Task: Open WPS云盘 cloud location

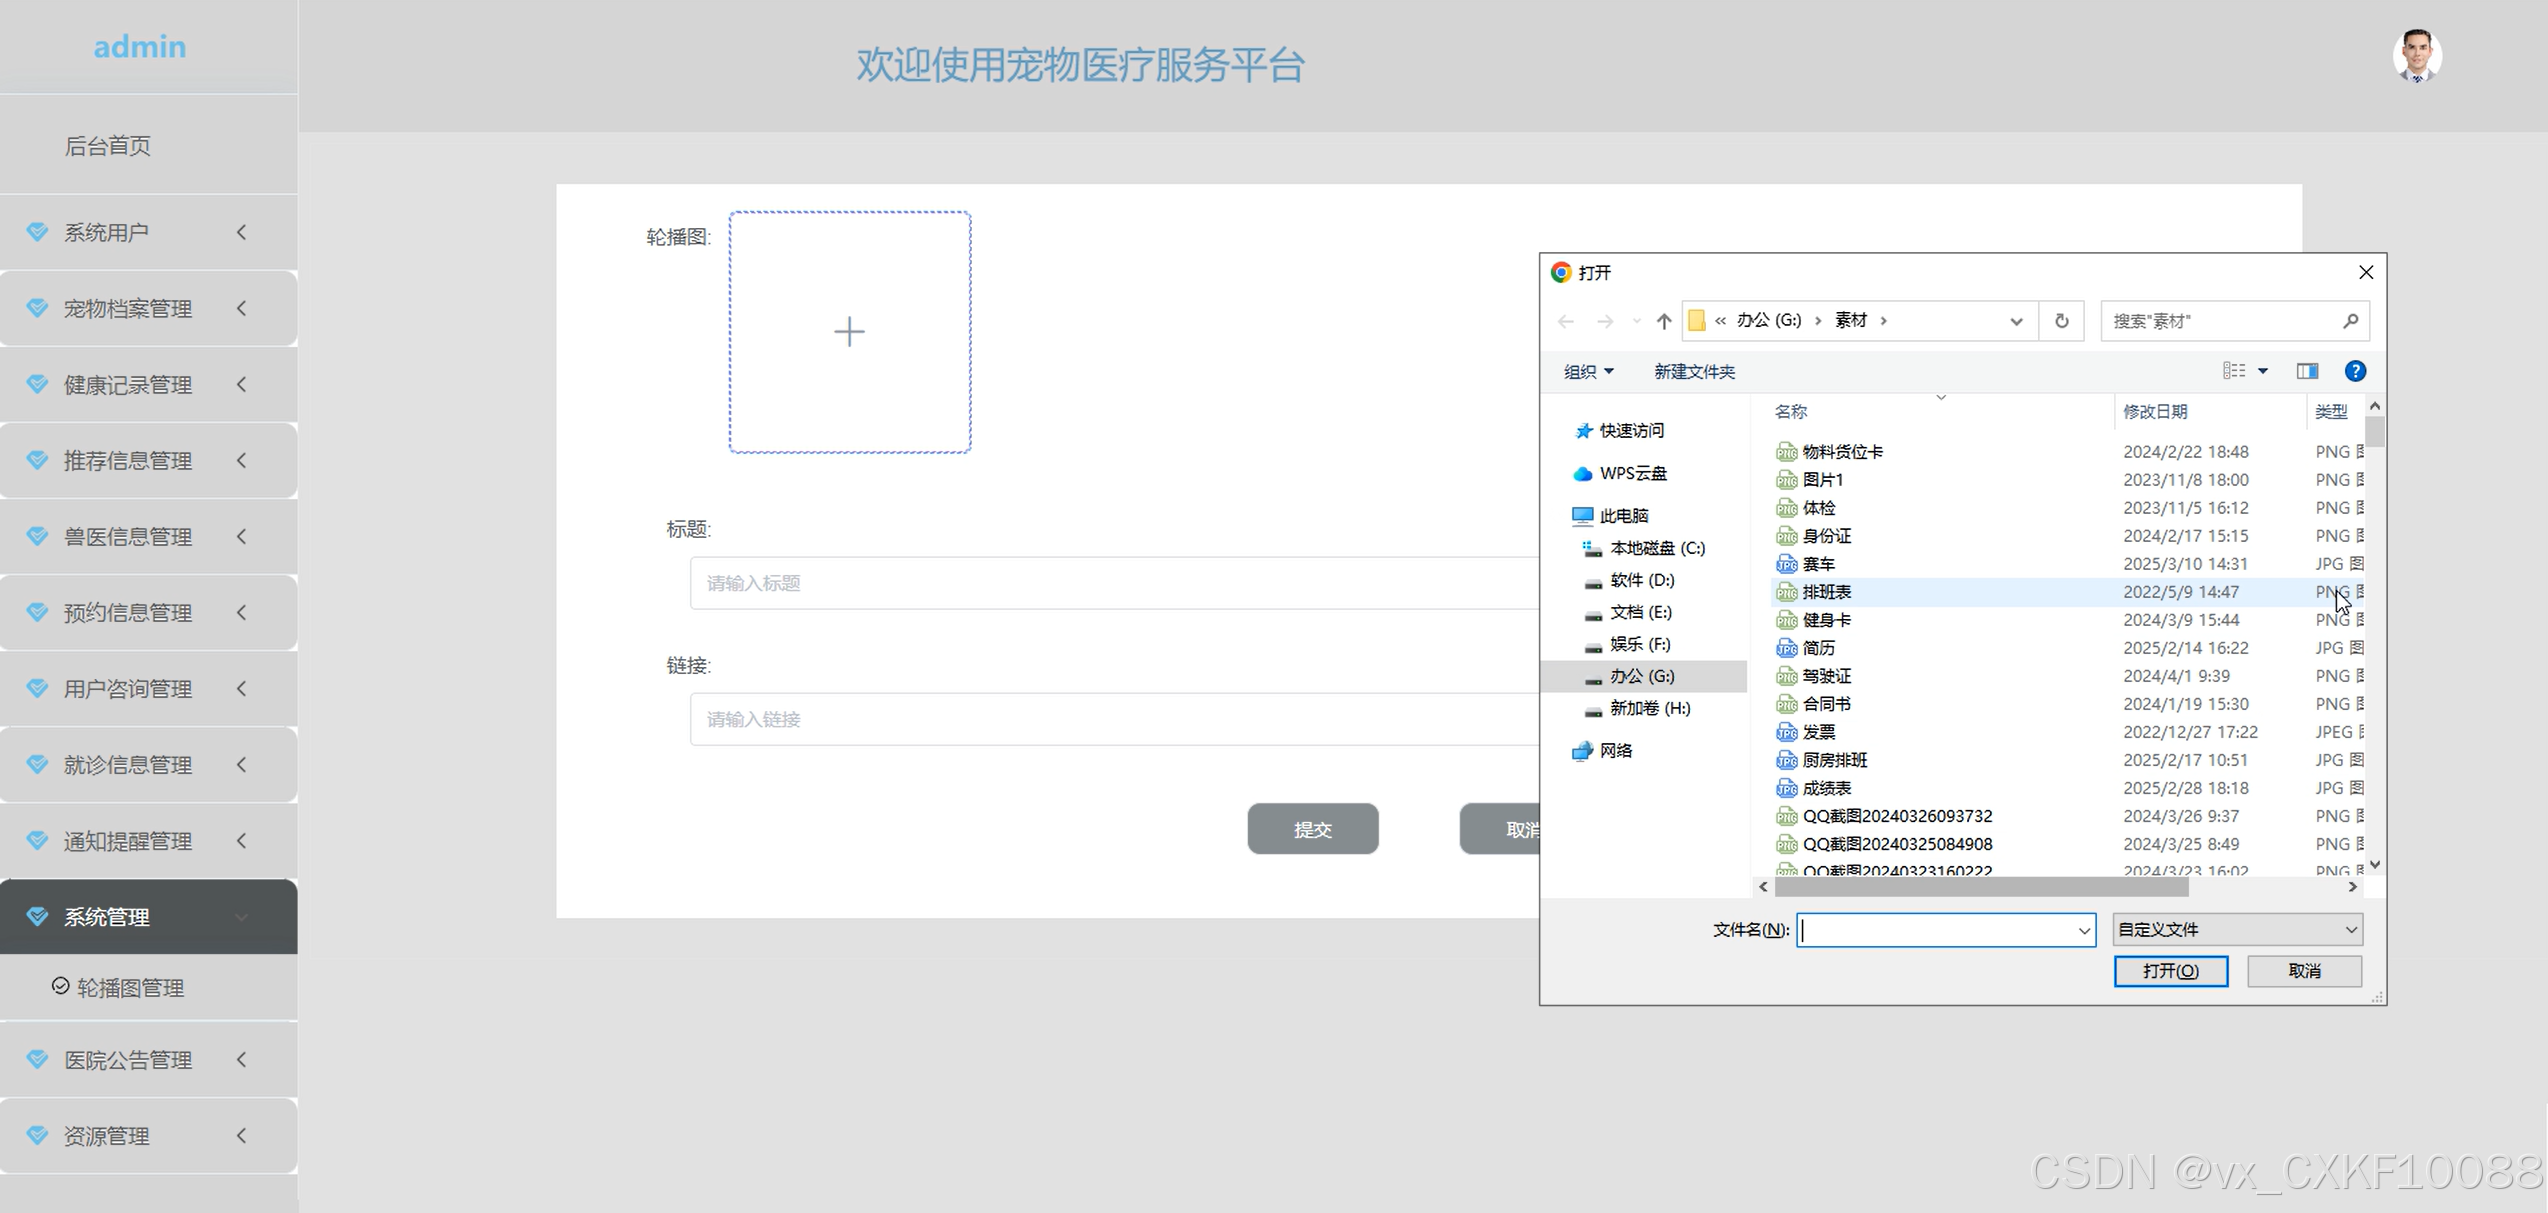Action: coord(1632,473)
